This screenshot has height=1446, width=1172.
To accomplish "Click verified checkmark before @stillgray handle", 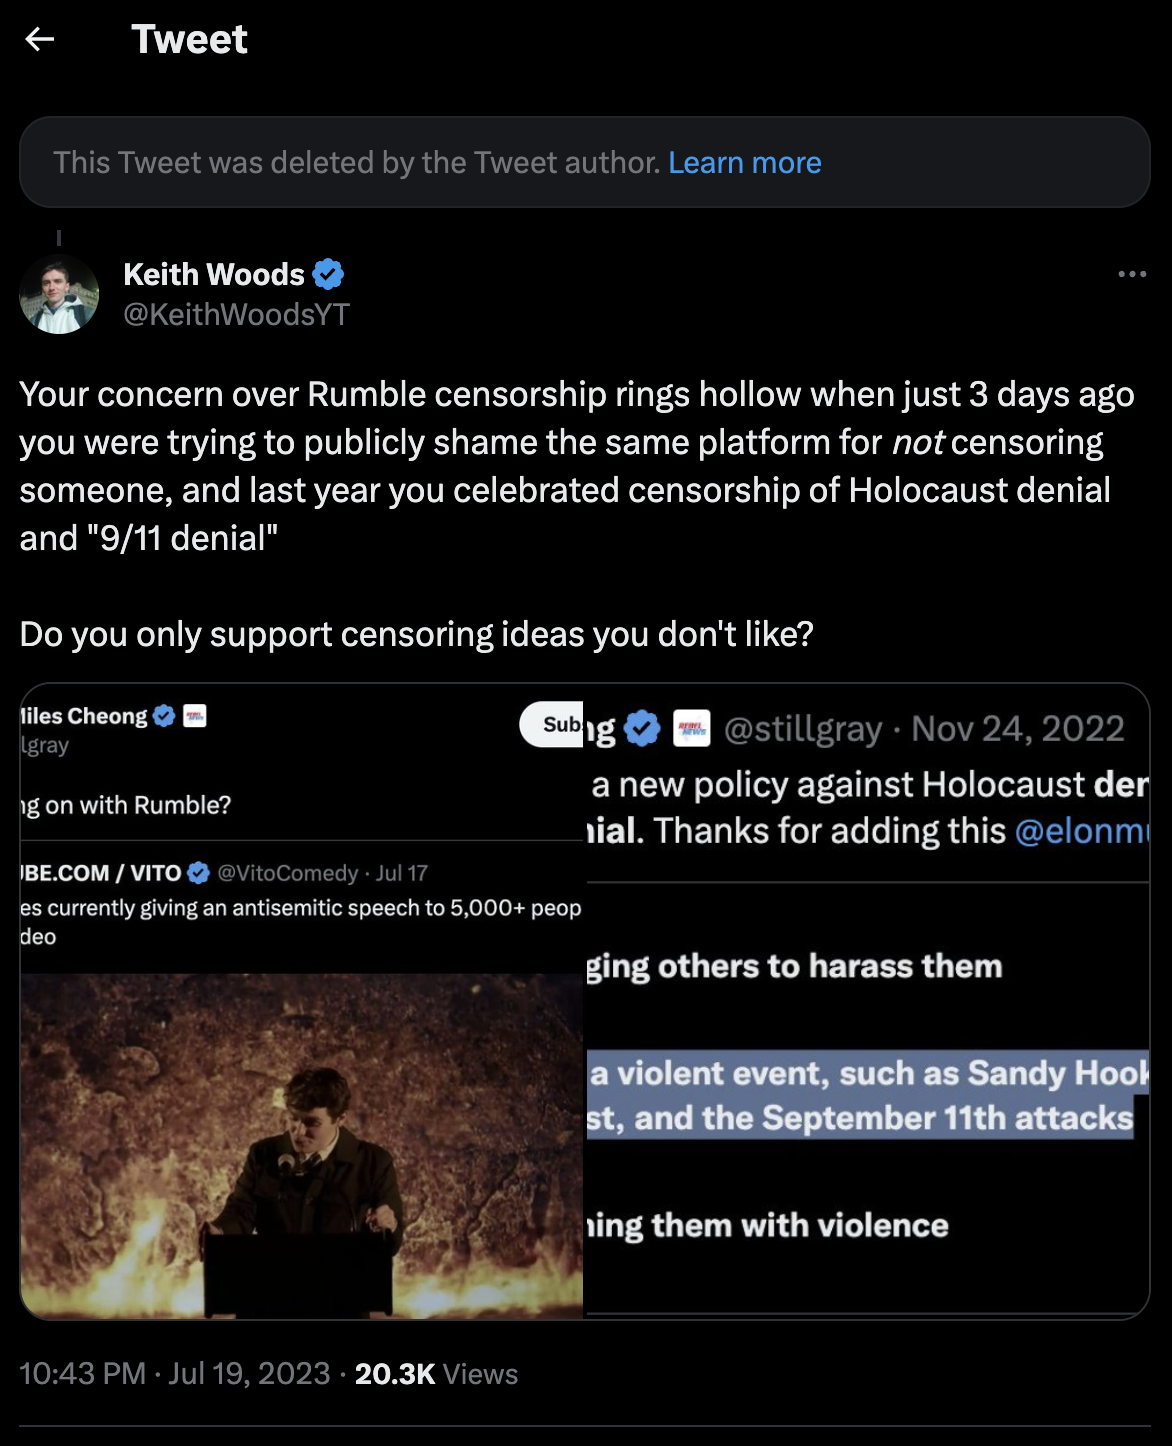I will (642, 729).
